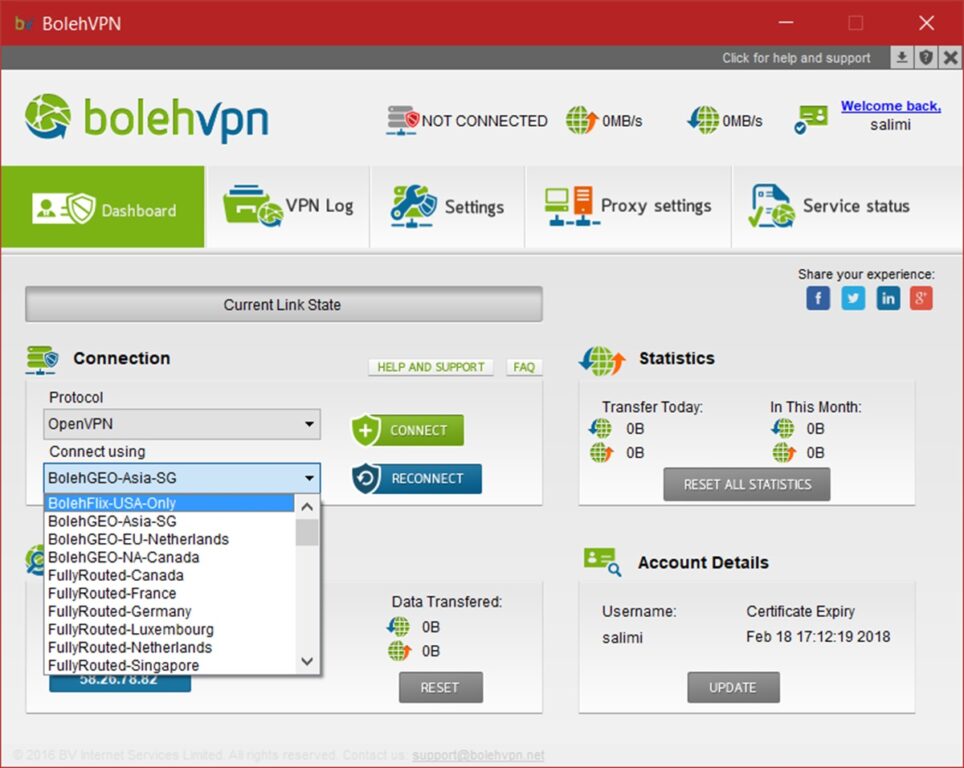Select BolehGEO-NA-Canada server

(x=170, y=557)
